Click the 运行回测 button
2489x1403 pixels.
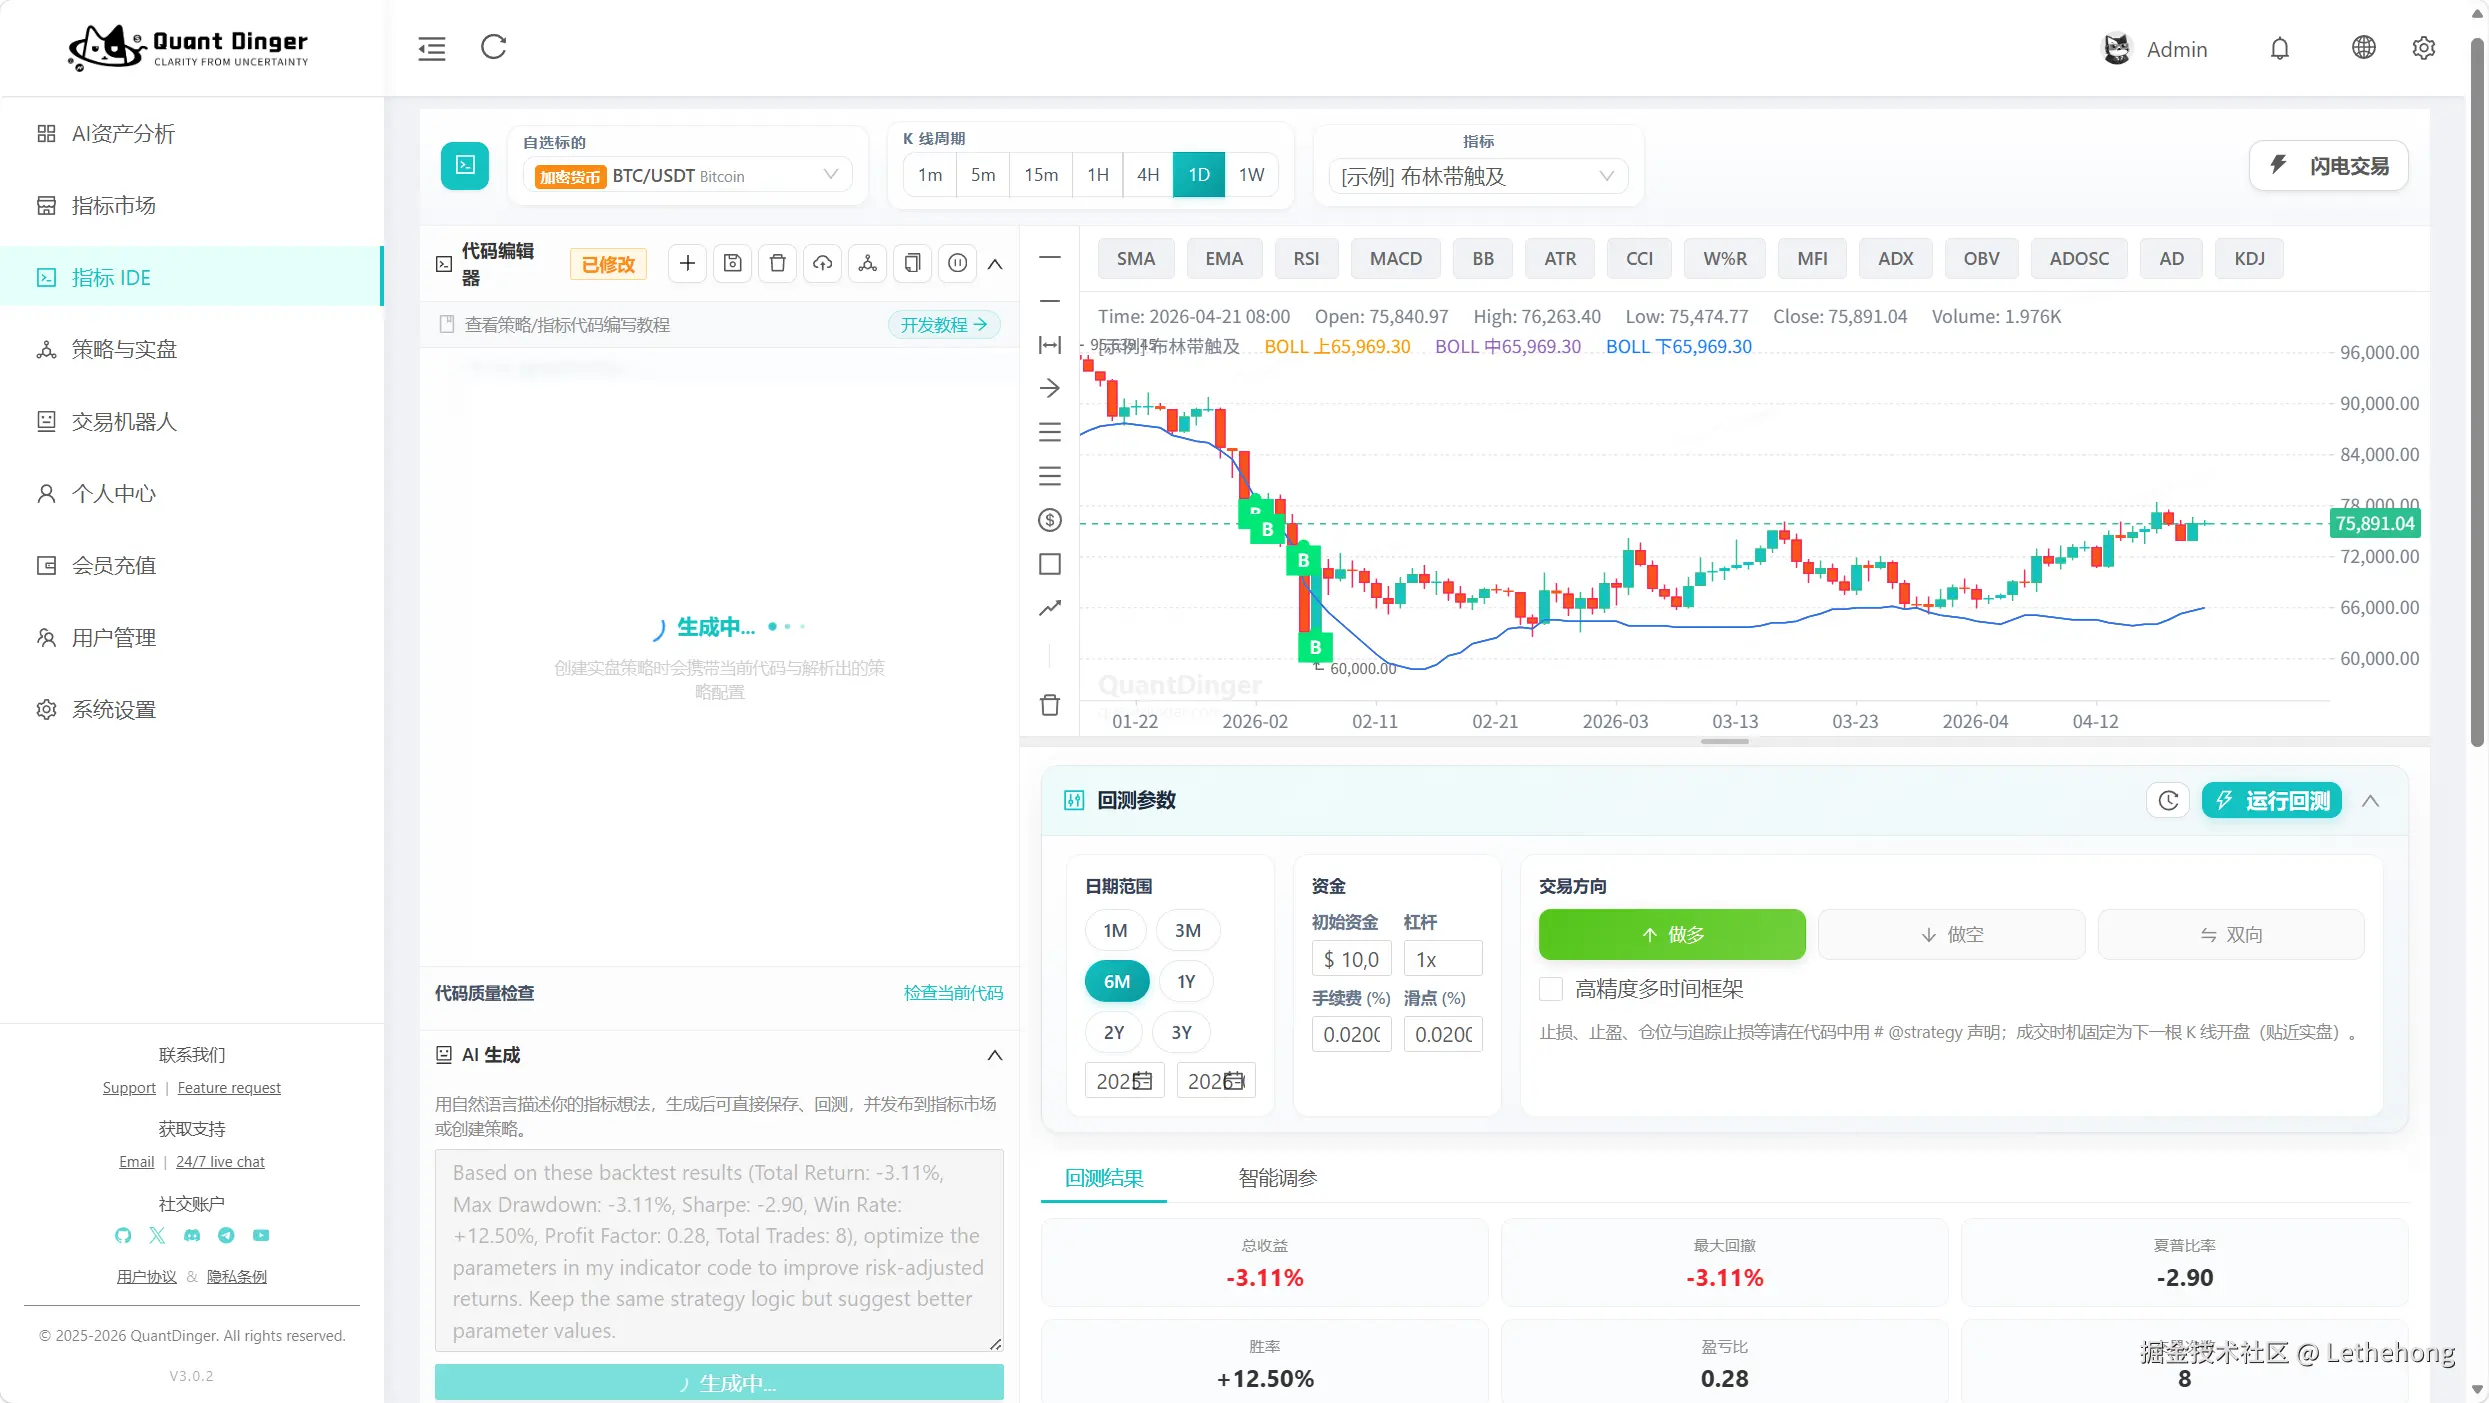click(x=2272, y=800)
